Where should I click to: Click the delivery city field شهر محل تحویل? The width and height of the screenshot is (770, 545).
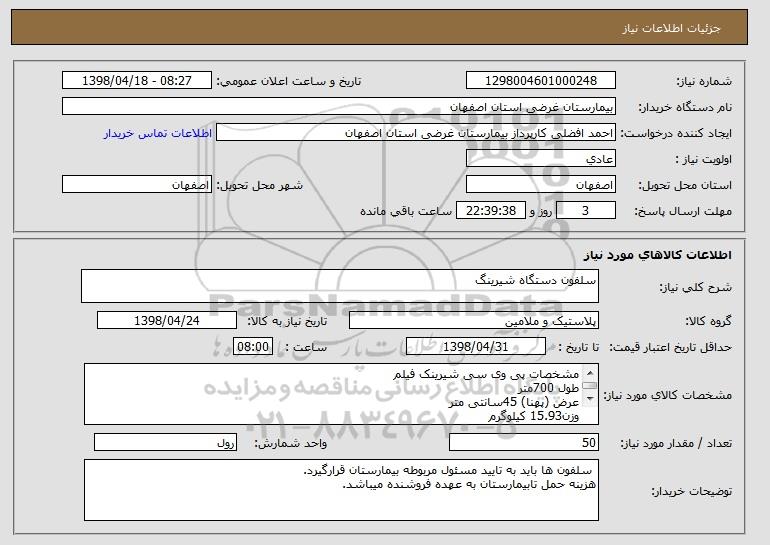pyautogui.click(x=137, y=185)
